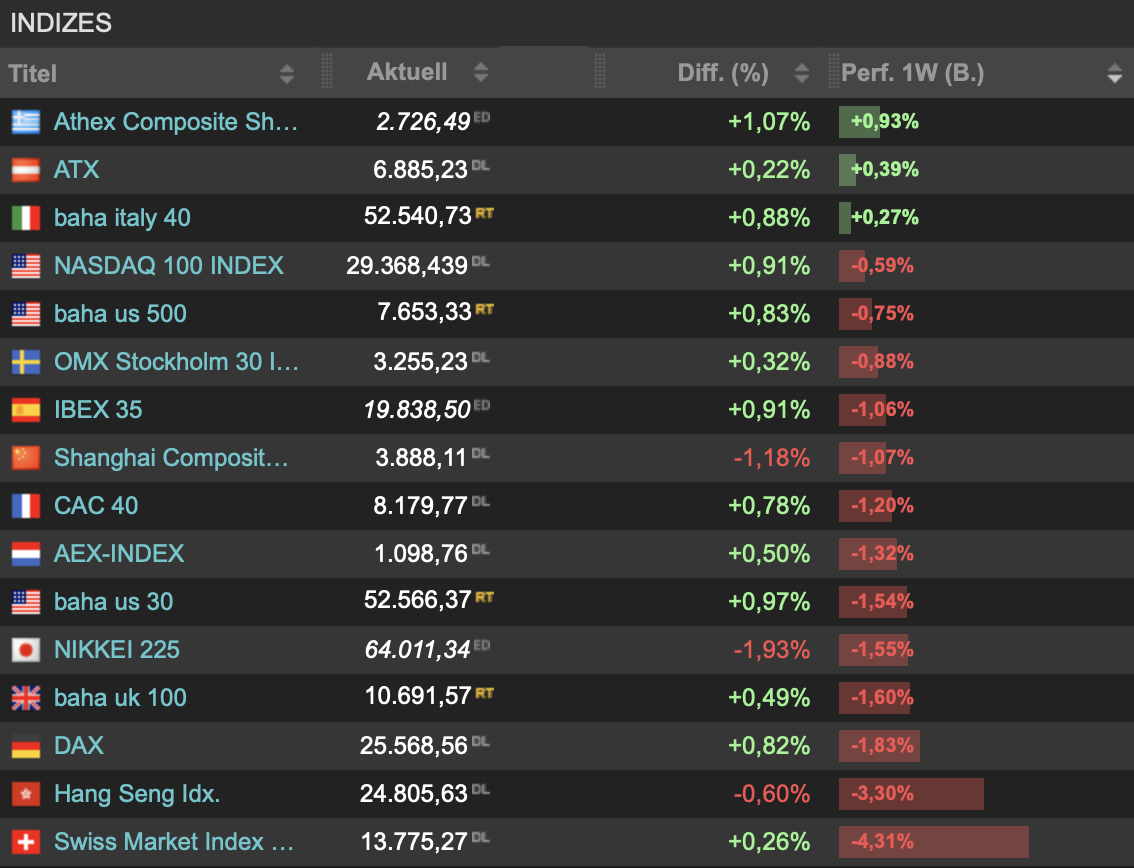Click the Swedish flag next to OMX Stockholm 30
Viewport: 1134px width, 868px height.
pos(26,362)
